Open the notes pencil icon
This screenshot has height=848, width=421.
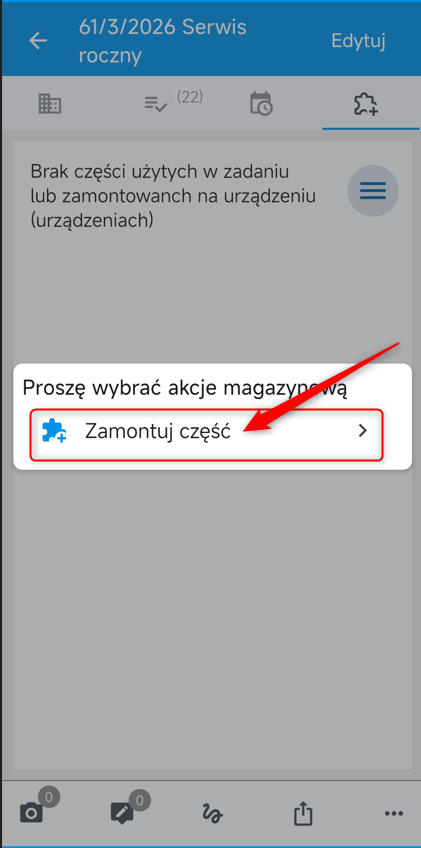122,812
